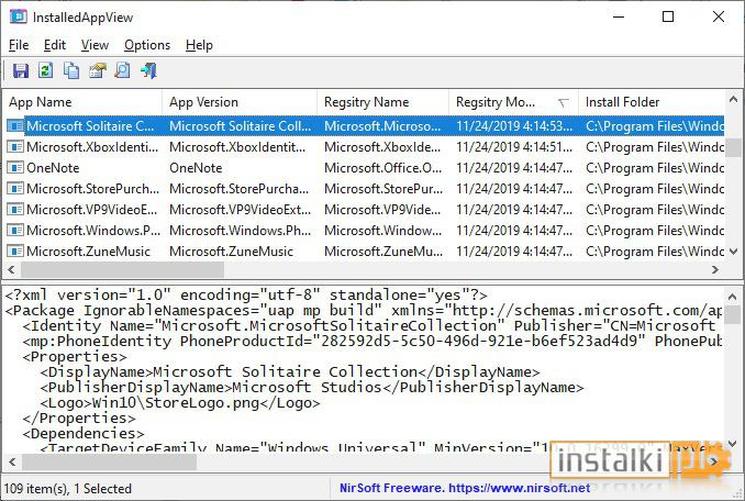Click the 11/24/2019 4:14:53 modified time cell
Image resolution: width=745 pixels, height=501 pixels.
(x=515, y=126)
